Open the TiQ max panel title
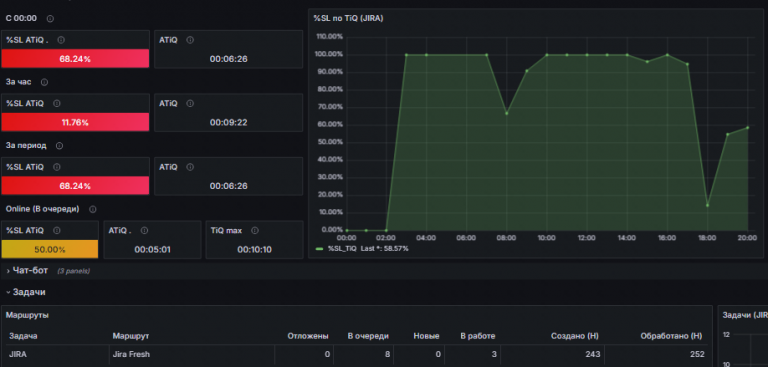This screenshot has width=768, height=367. 226,230
